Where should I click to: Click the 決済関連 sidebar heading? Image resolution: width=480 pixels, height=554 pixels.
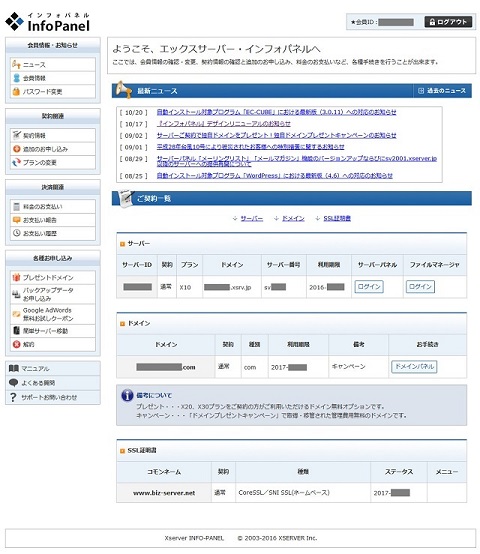(53, 187)
